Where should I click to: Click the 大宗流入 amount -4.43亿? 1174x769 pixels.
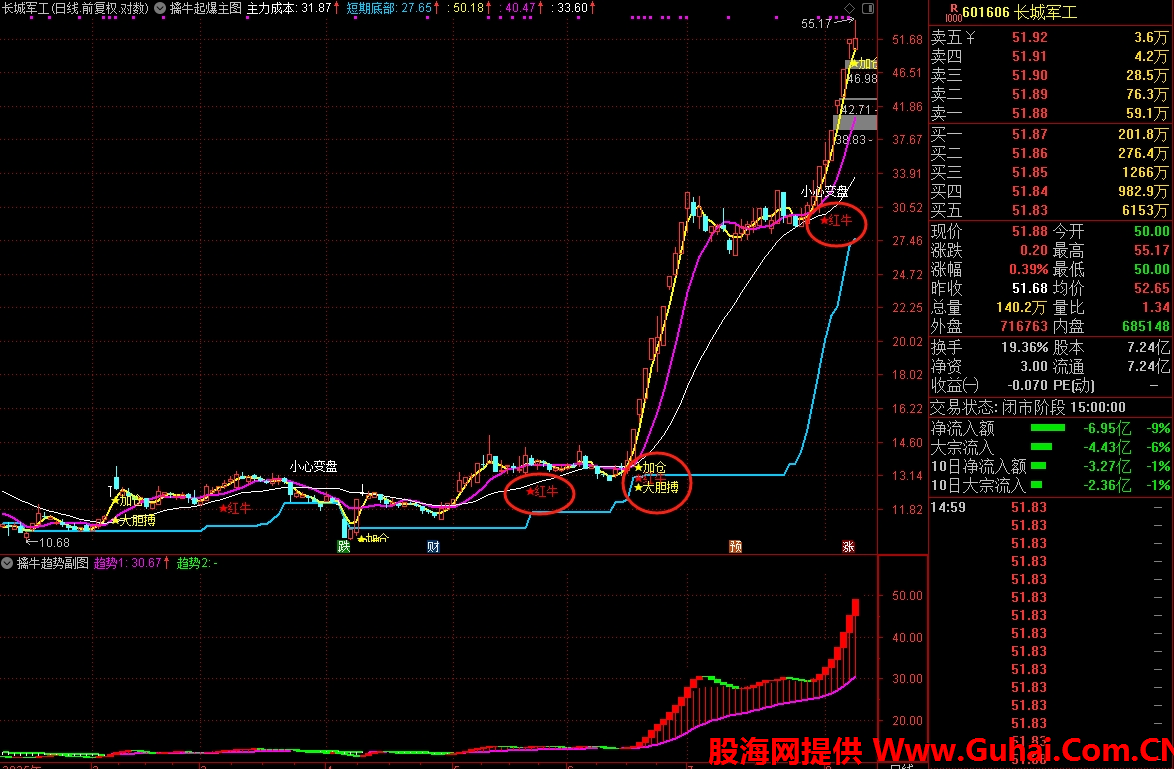coord(1107,447)
